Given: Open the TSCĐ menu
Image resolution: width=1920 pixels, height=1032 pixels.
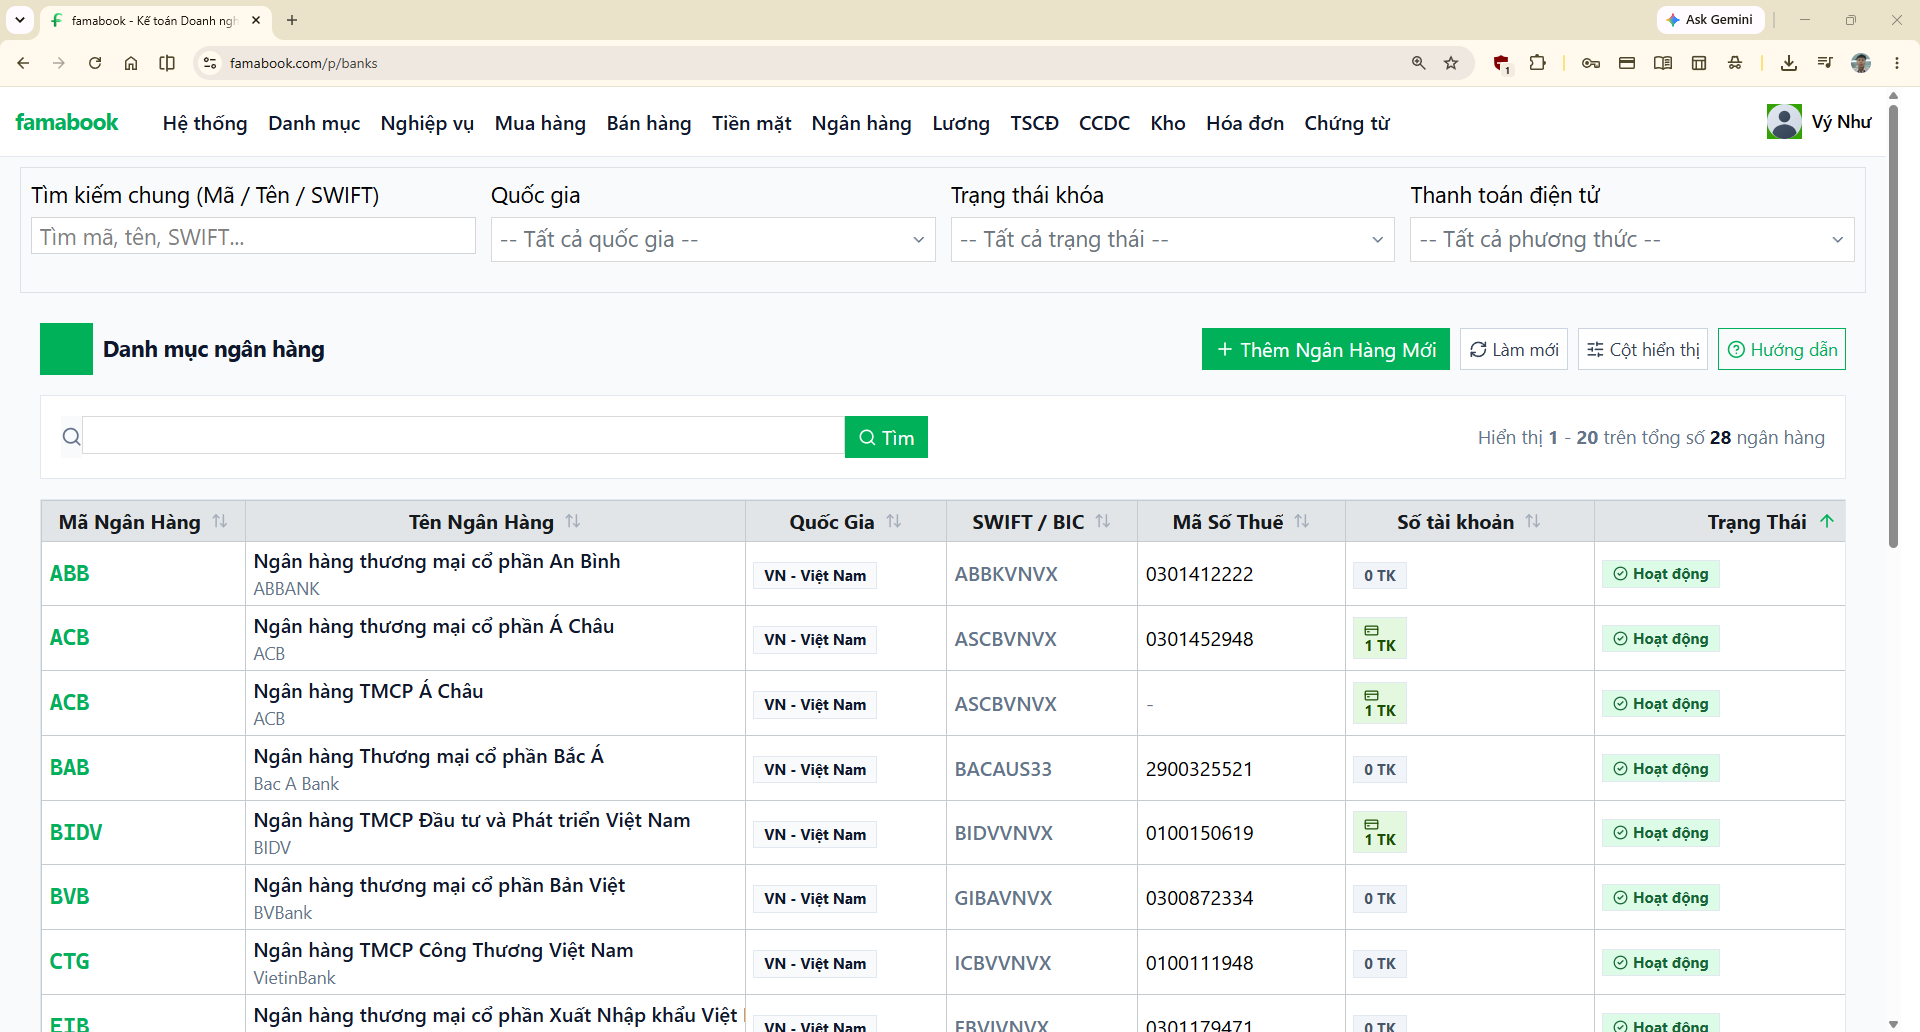Looking at the screenshot, I should tap(1034, 123).
